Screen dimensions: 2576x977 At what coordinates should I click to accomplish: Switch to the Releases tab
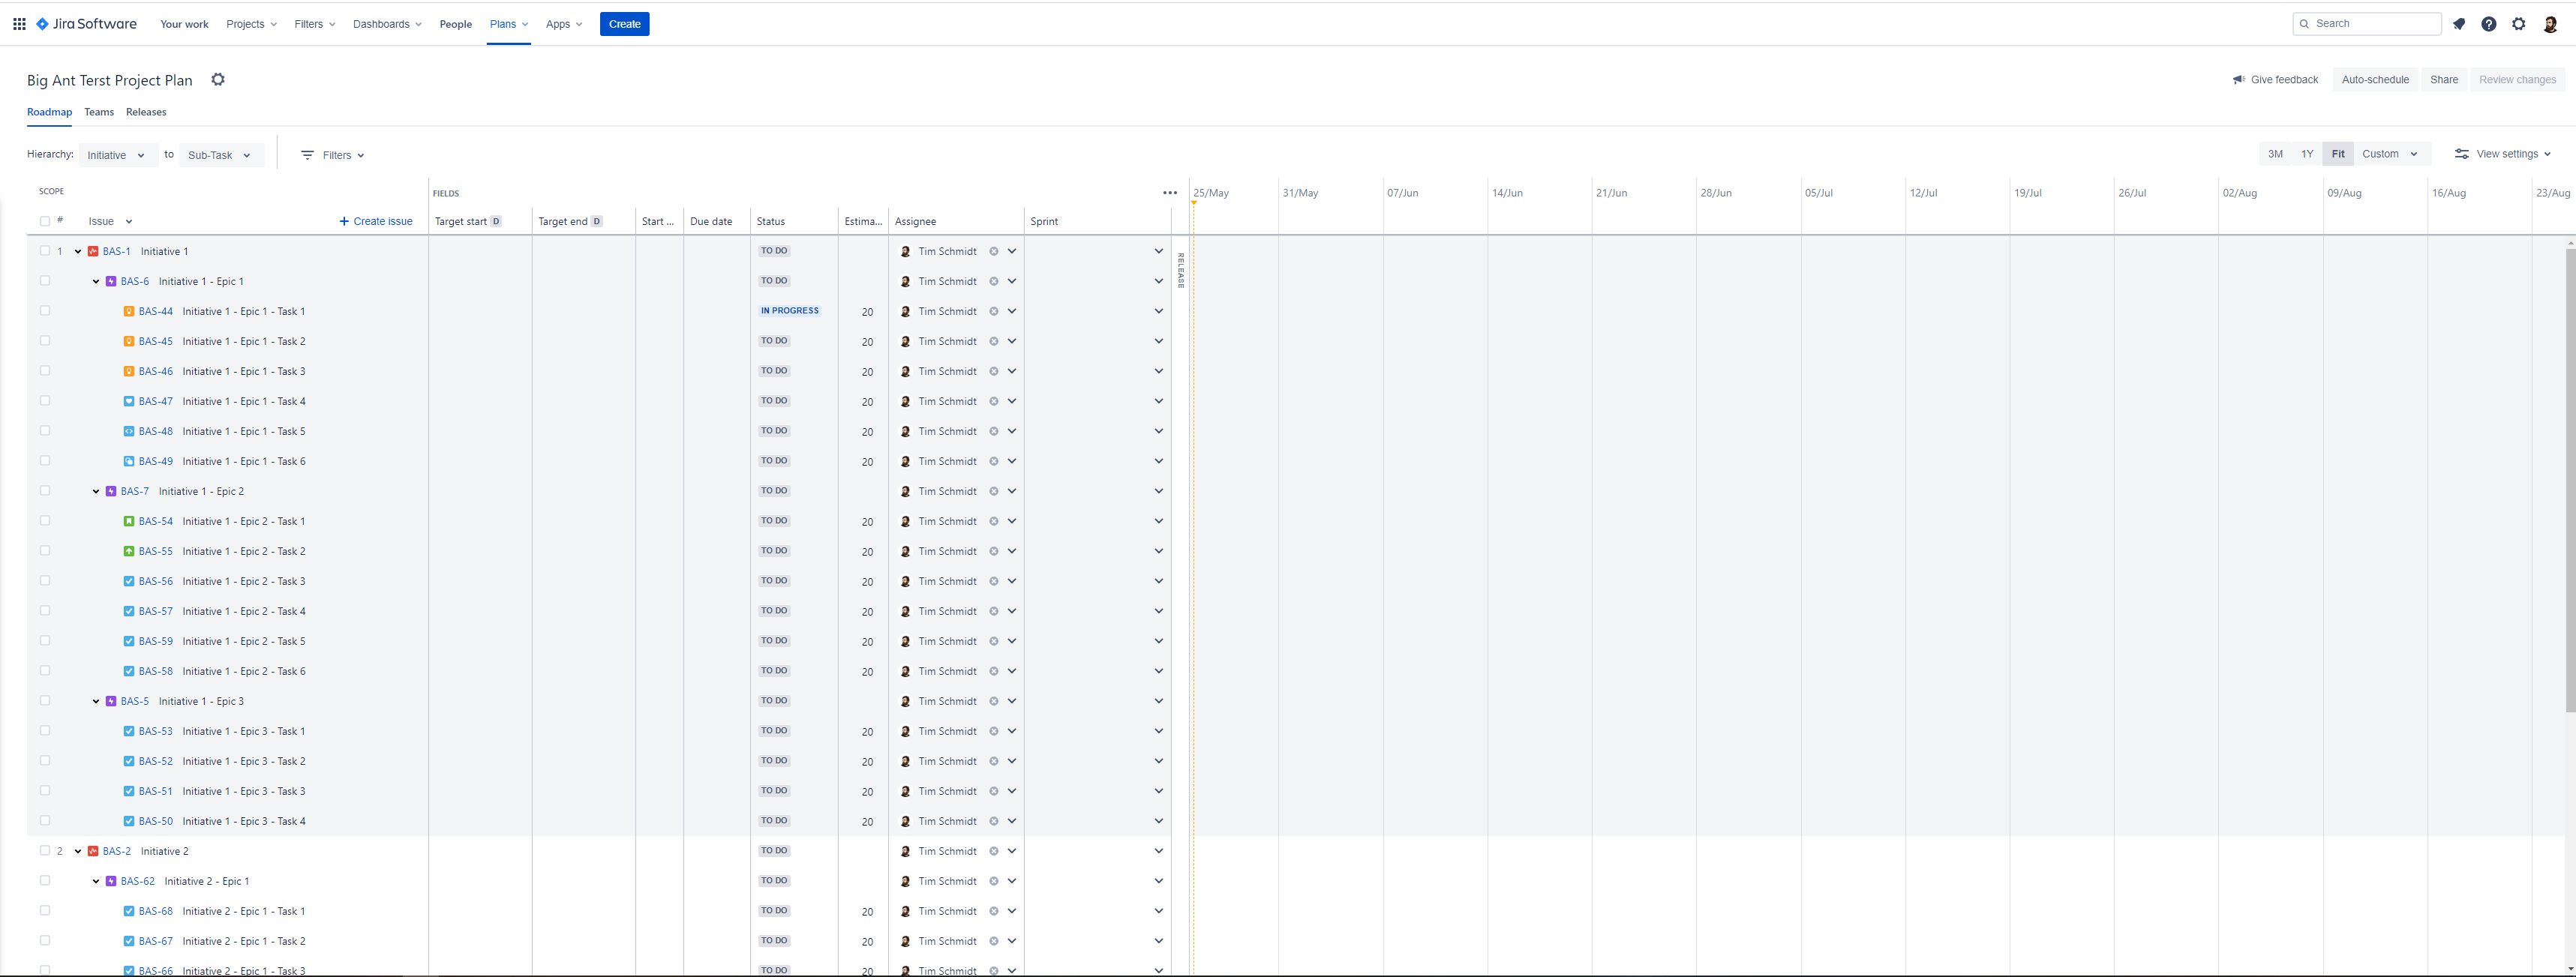[x=146, y=112]
